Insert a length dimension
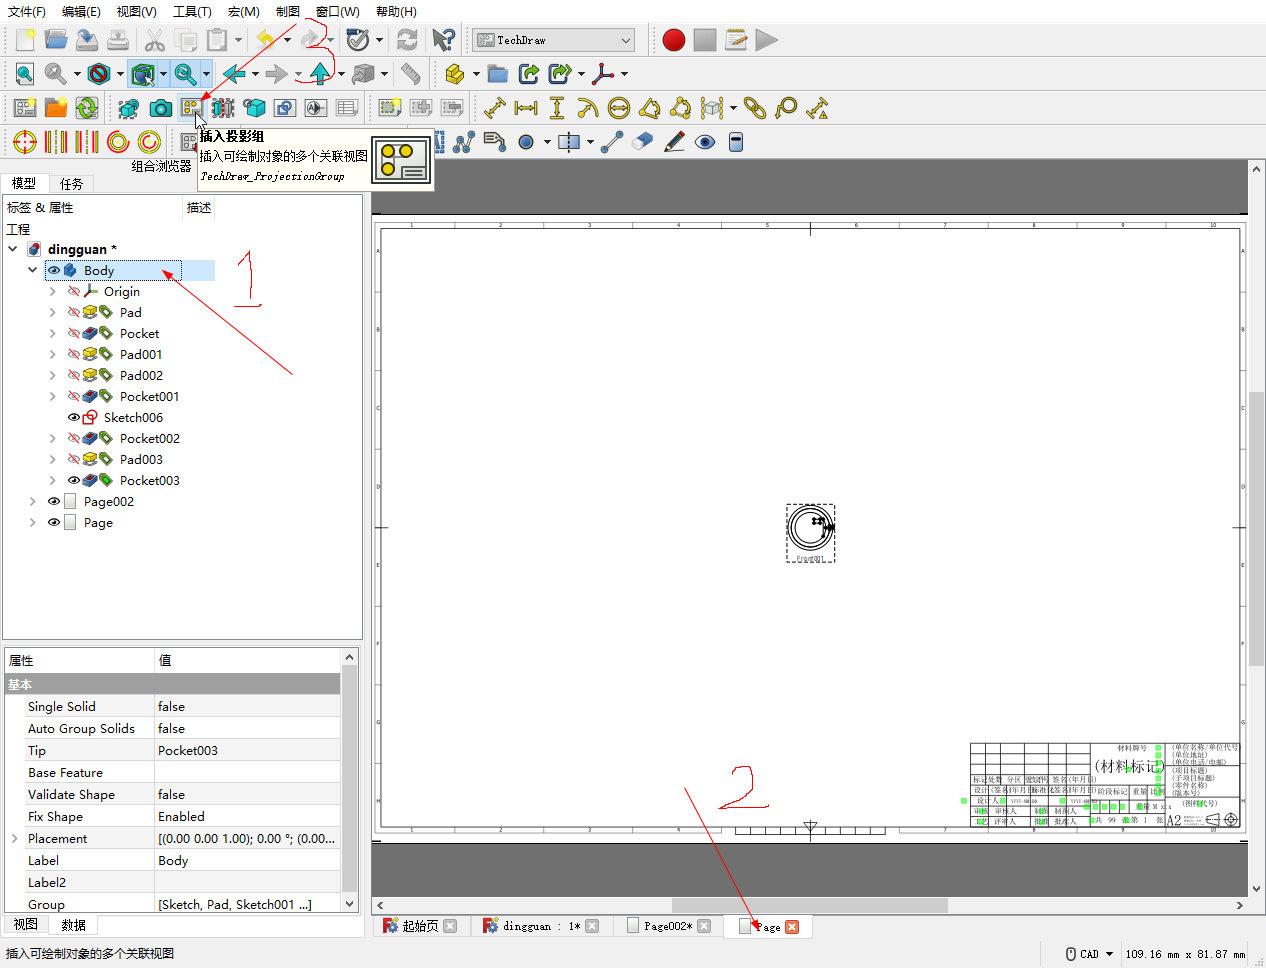The height and width of the screenshot is (968, 1266). pyautogui.click(x=495, y=108)
